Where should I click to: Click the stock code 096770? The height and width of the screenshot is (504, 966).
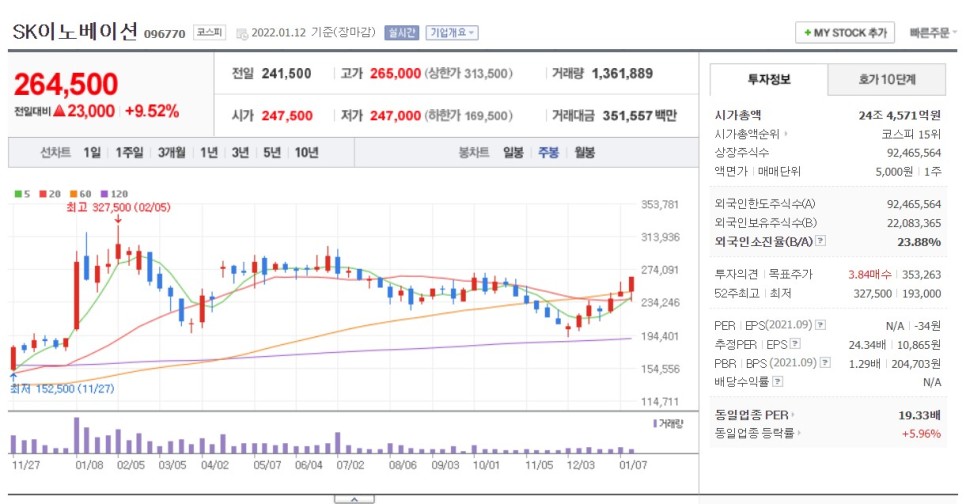pos(164,34)
